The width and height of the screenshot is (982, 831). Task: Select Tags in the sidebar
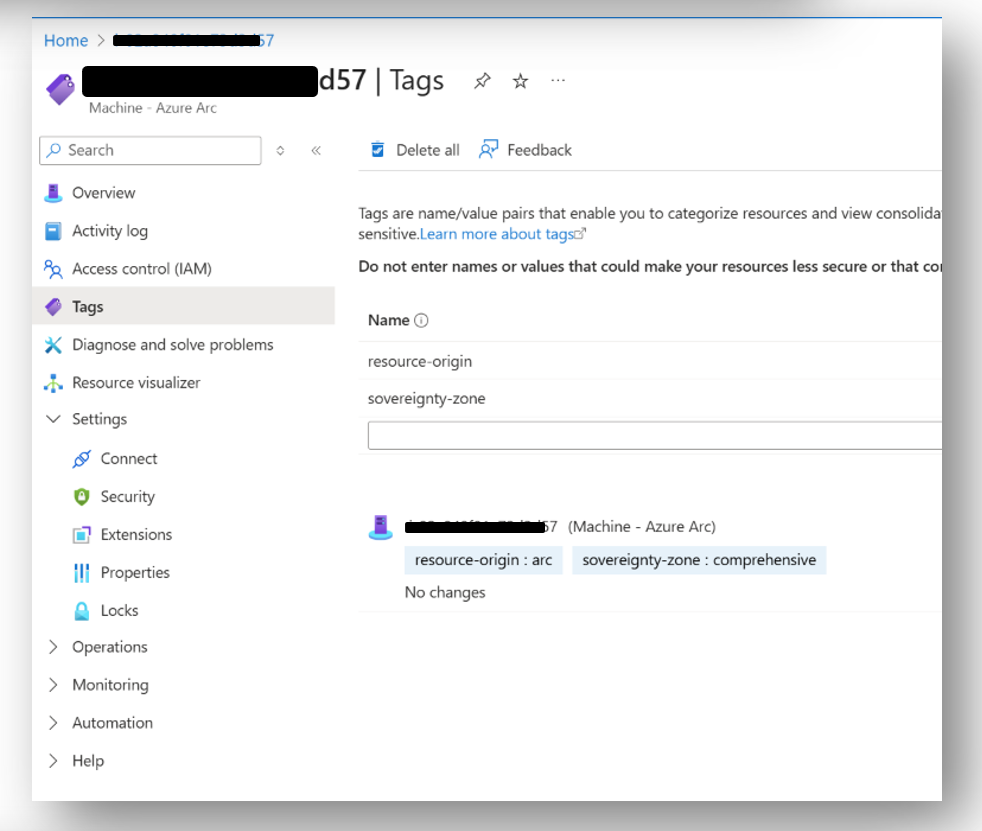[183, 307]
